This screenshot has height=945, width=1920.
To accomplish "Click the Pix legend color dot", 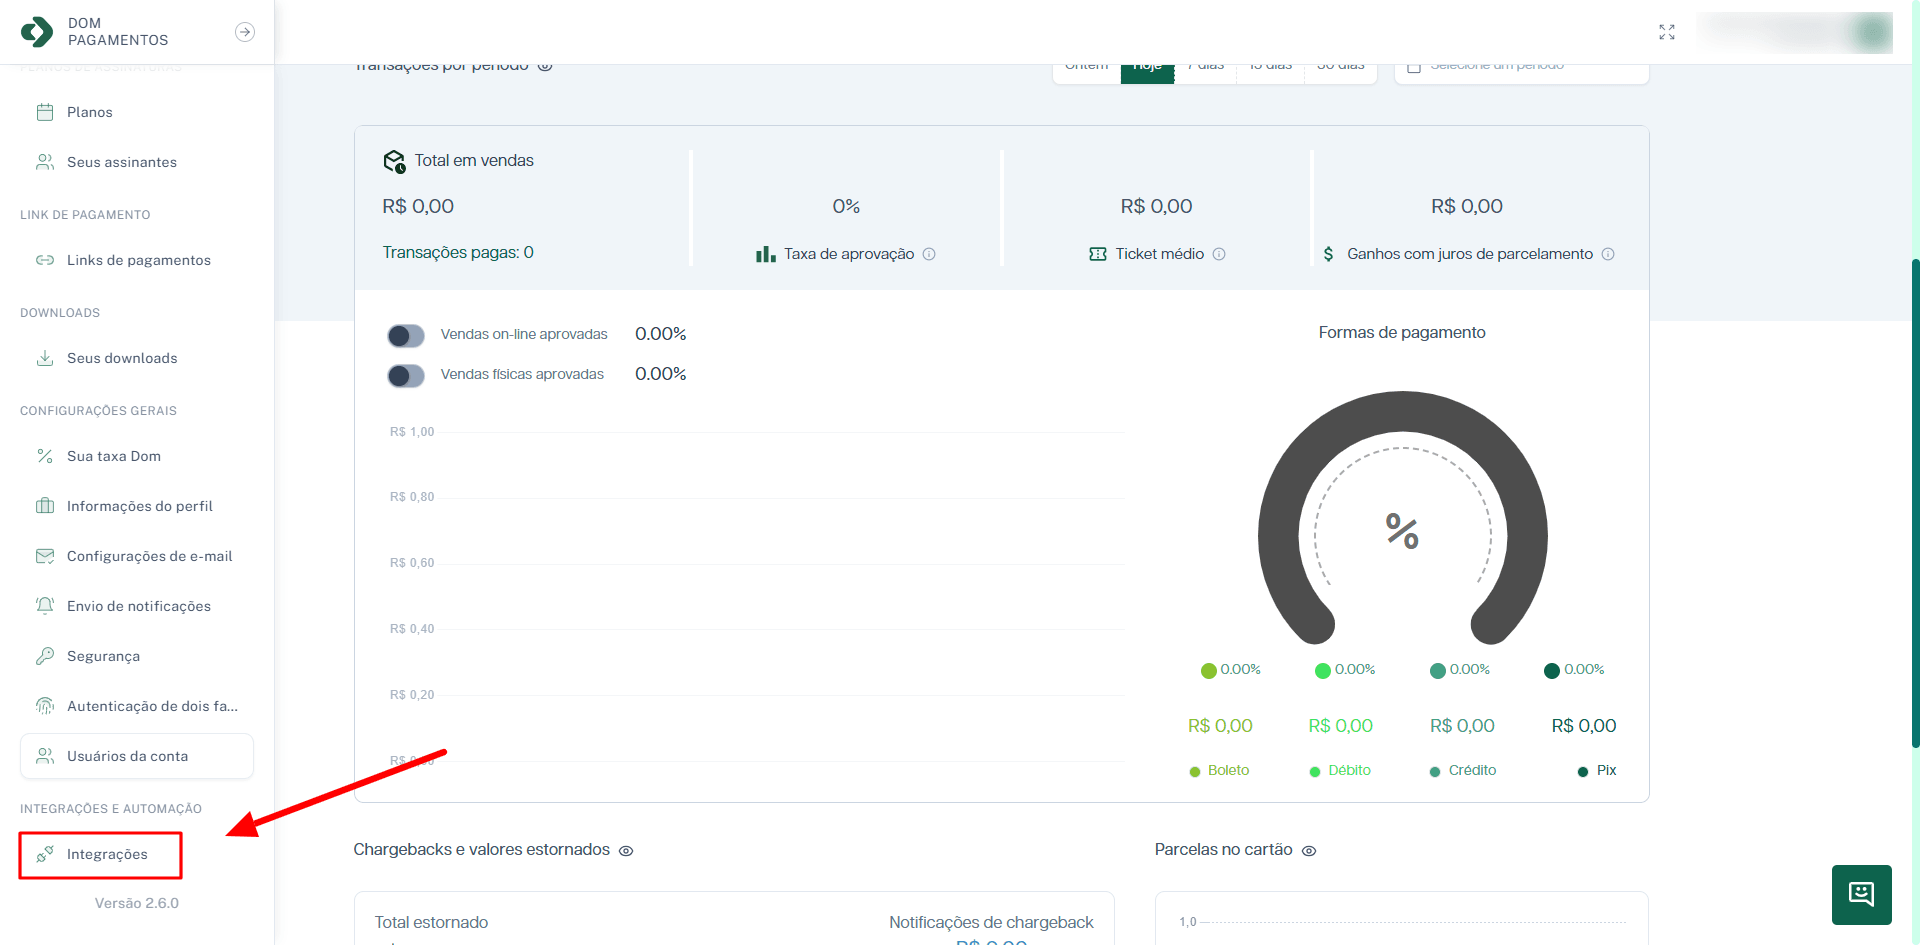I will [x=1583, y=771].
